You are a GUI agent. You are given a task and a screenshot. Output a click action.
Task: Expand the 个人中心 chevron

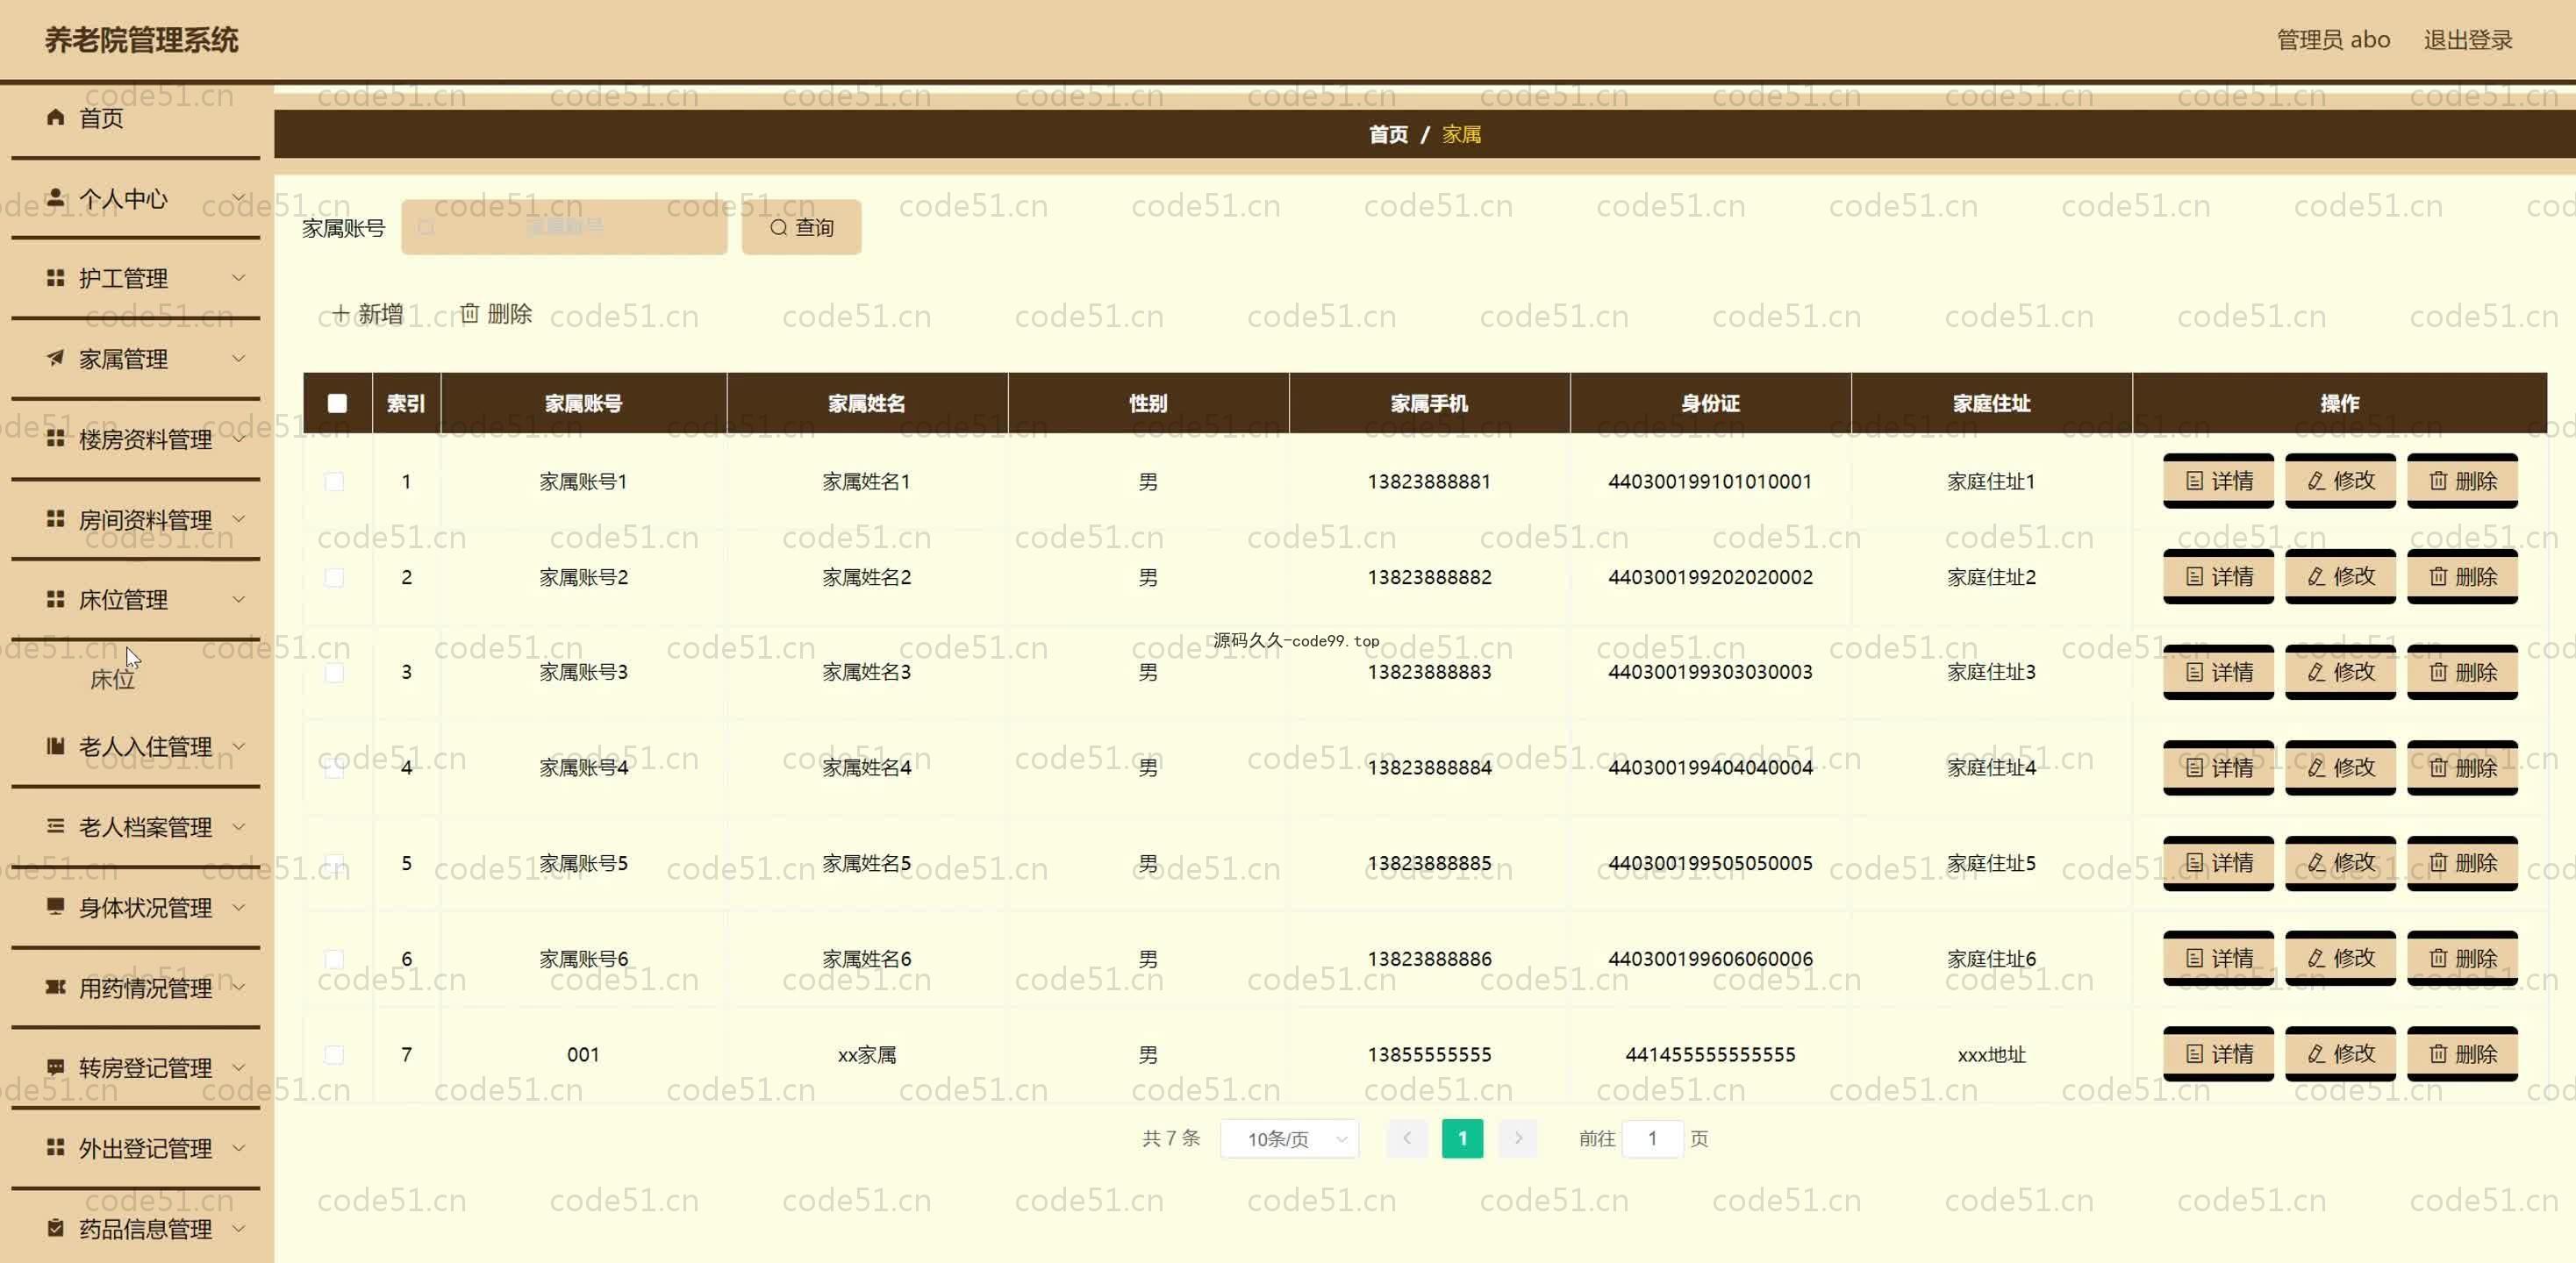pyautogui.click(x=239, y=197)
